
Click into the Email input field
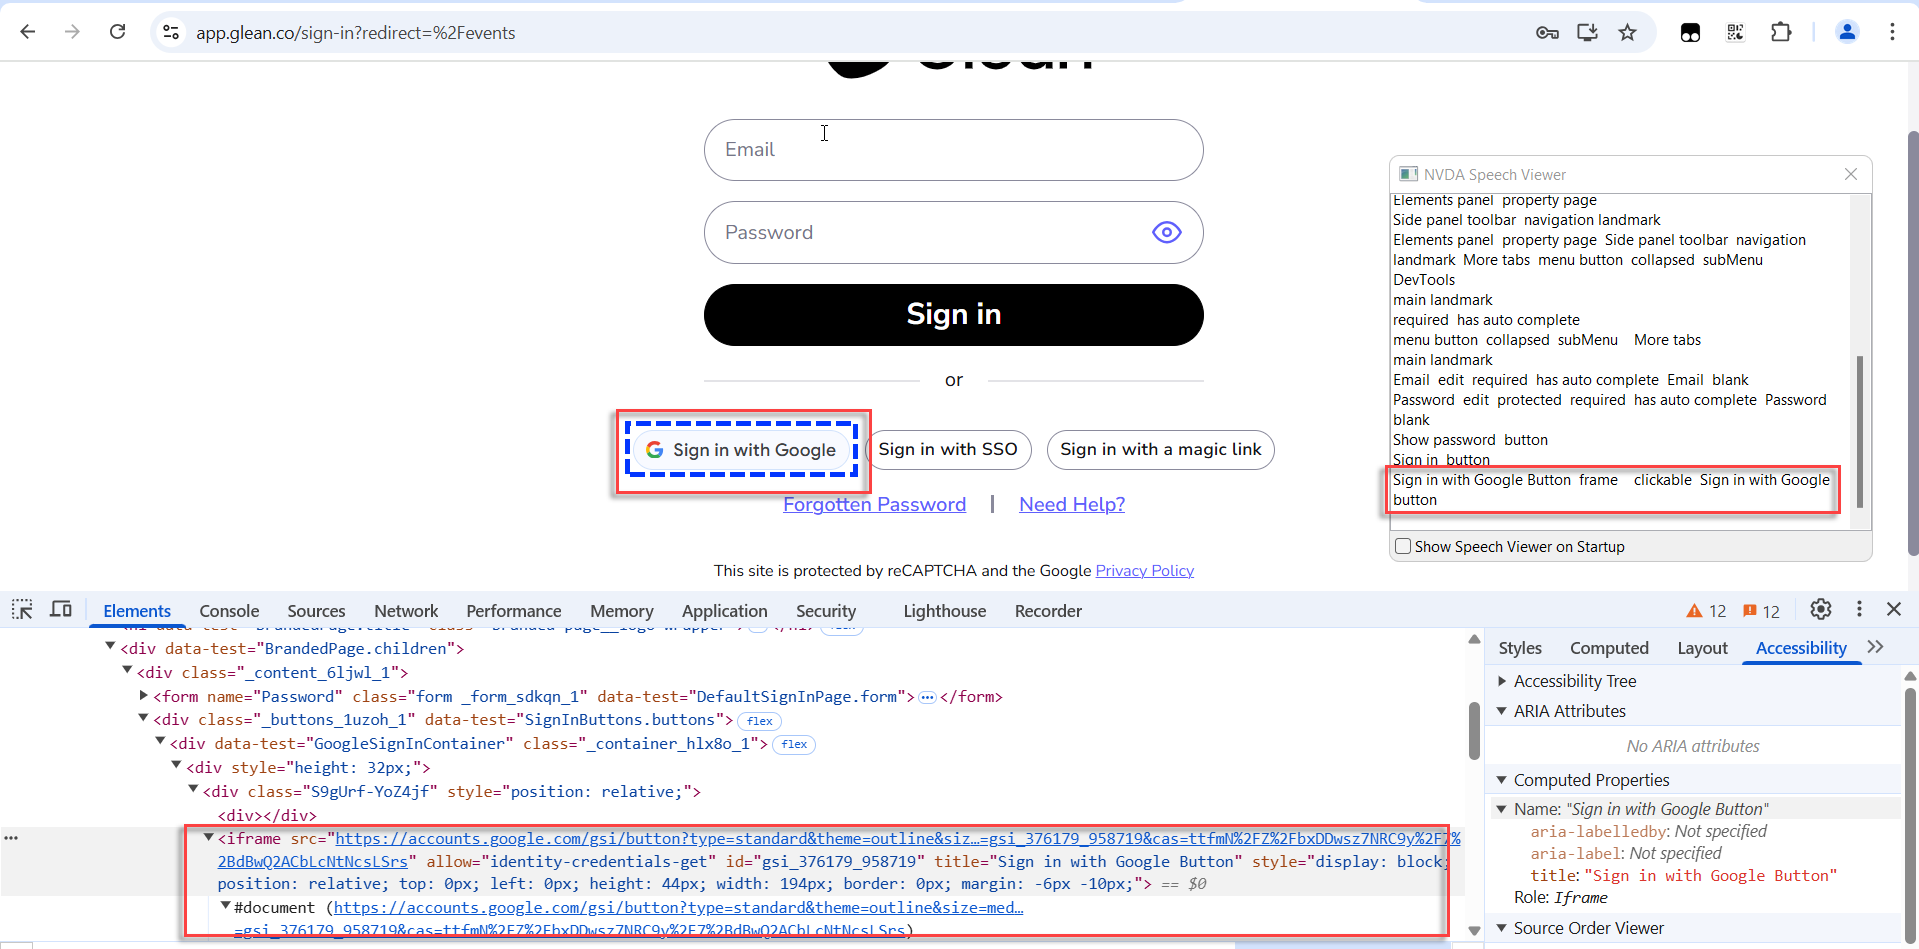953,150
